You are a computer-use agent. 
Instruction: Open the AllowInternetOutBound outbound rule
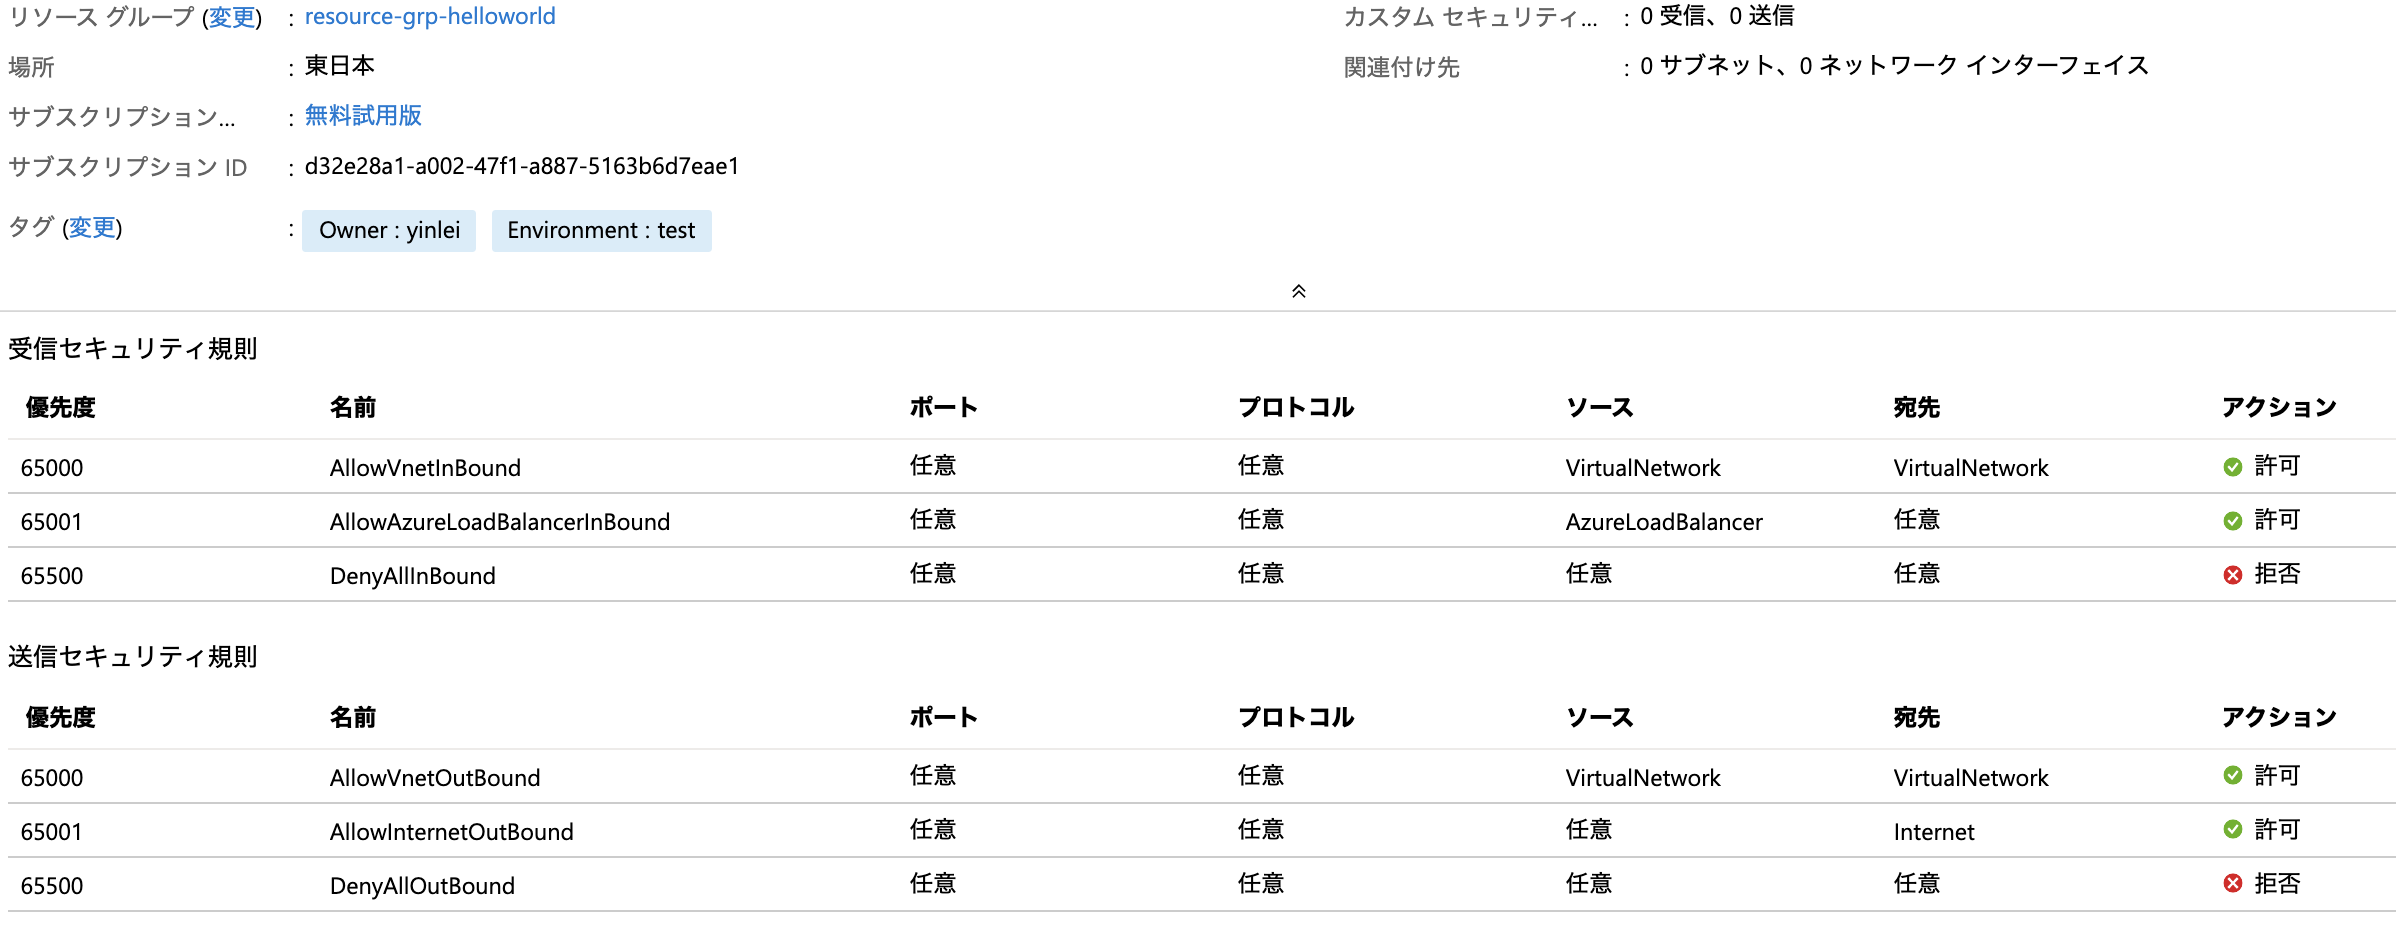tap(1202, 831)
